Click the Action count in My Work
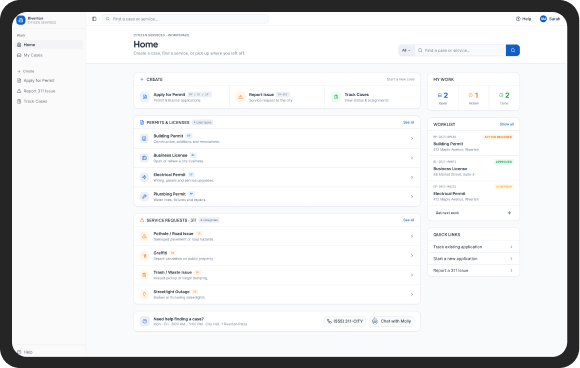 (473, 98)
